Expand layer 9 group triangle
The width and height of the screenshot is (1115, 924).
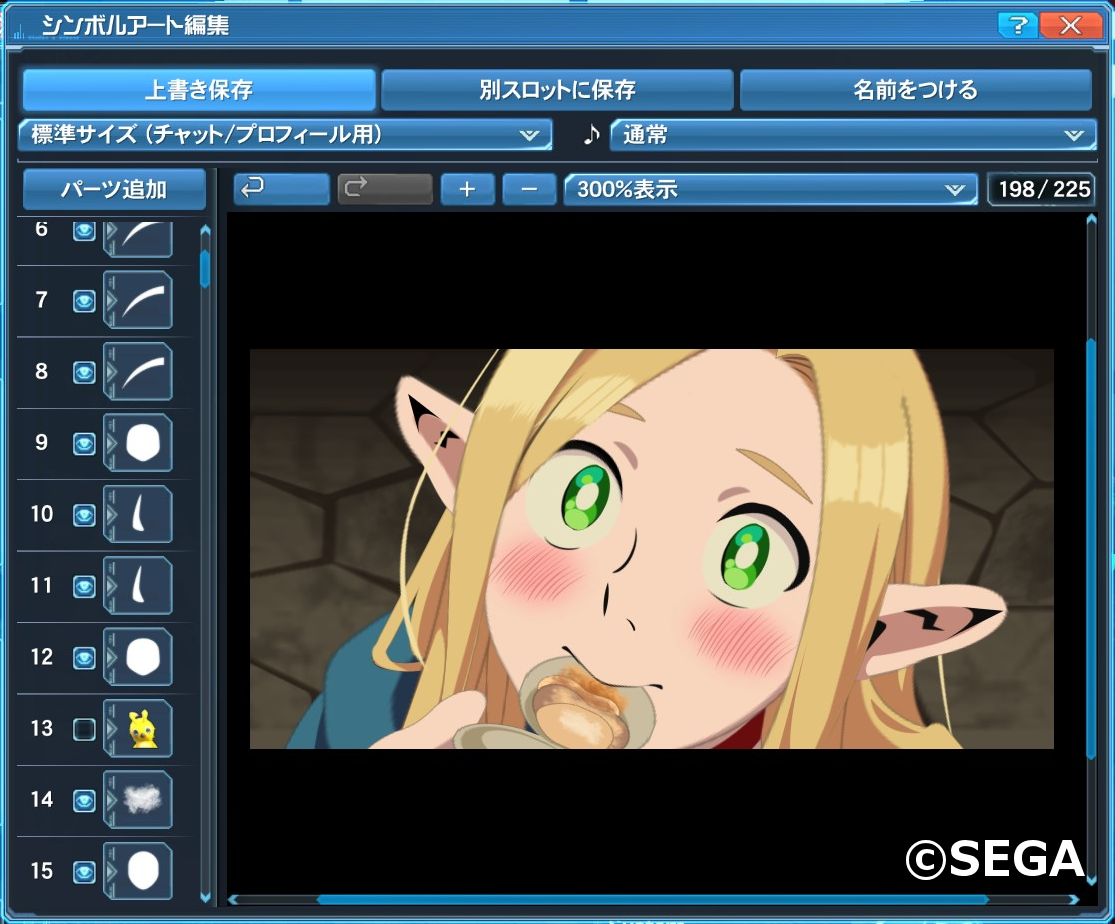pos(111,444)
